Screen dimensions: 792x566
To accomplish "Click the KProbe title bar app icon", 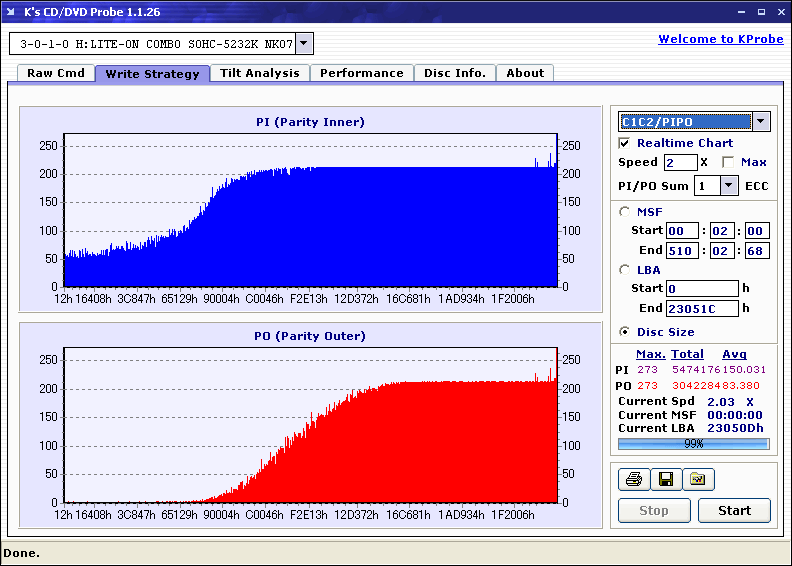I will pos(11,12).
